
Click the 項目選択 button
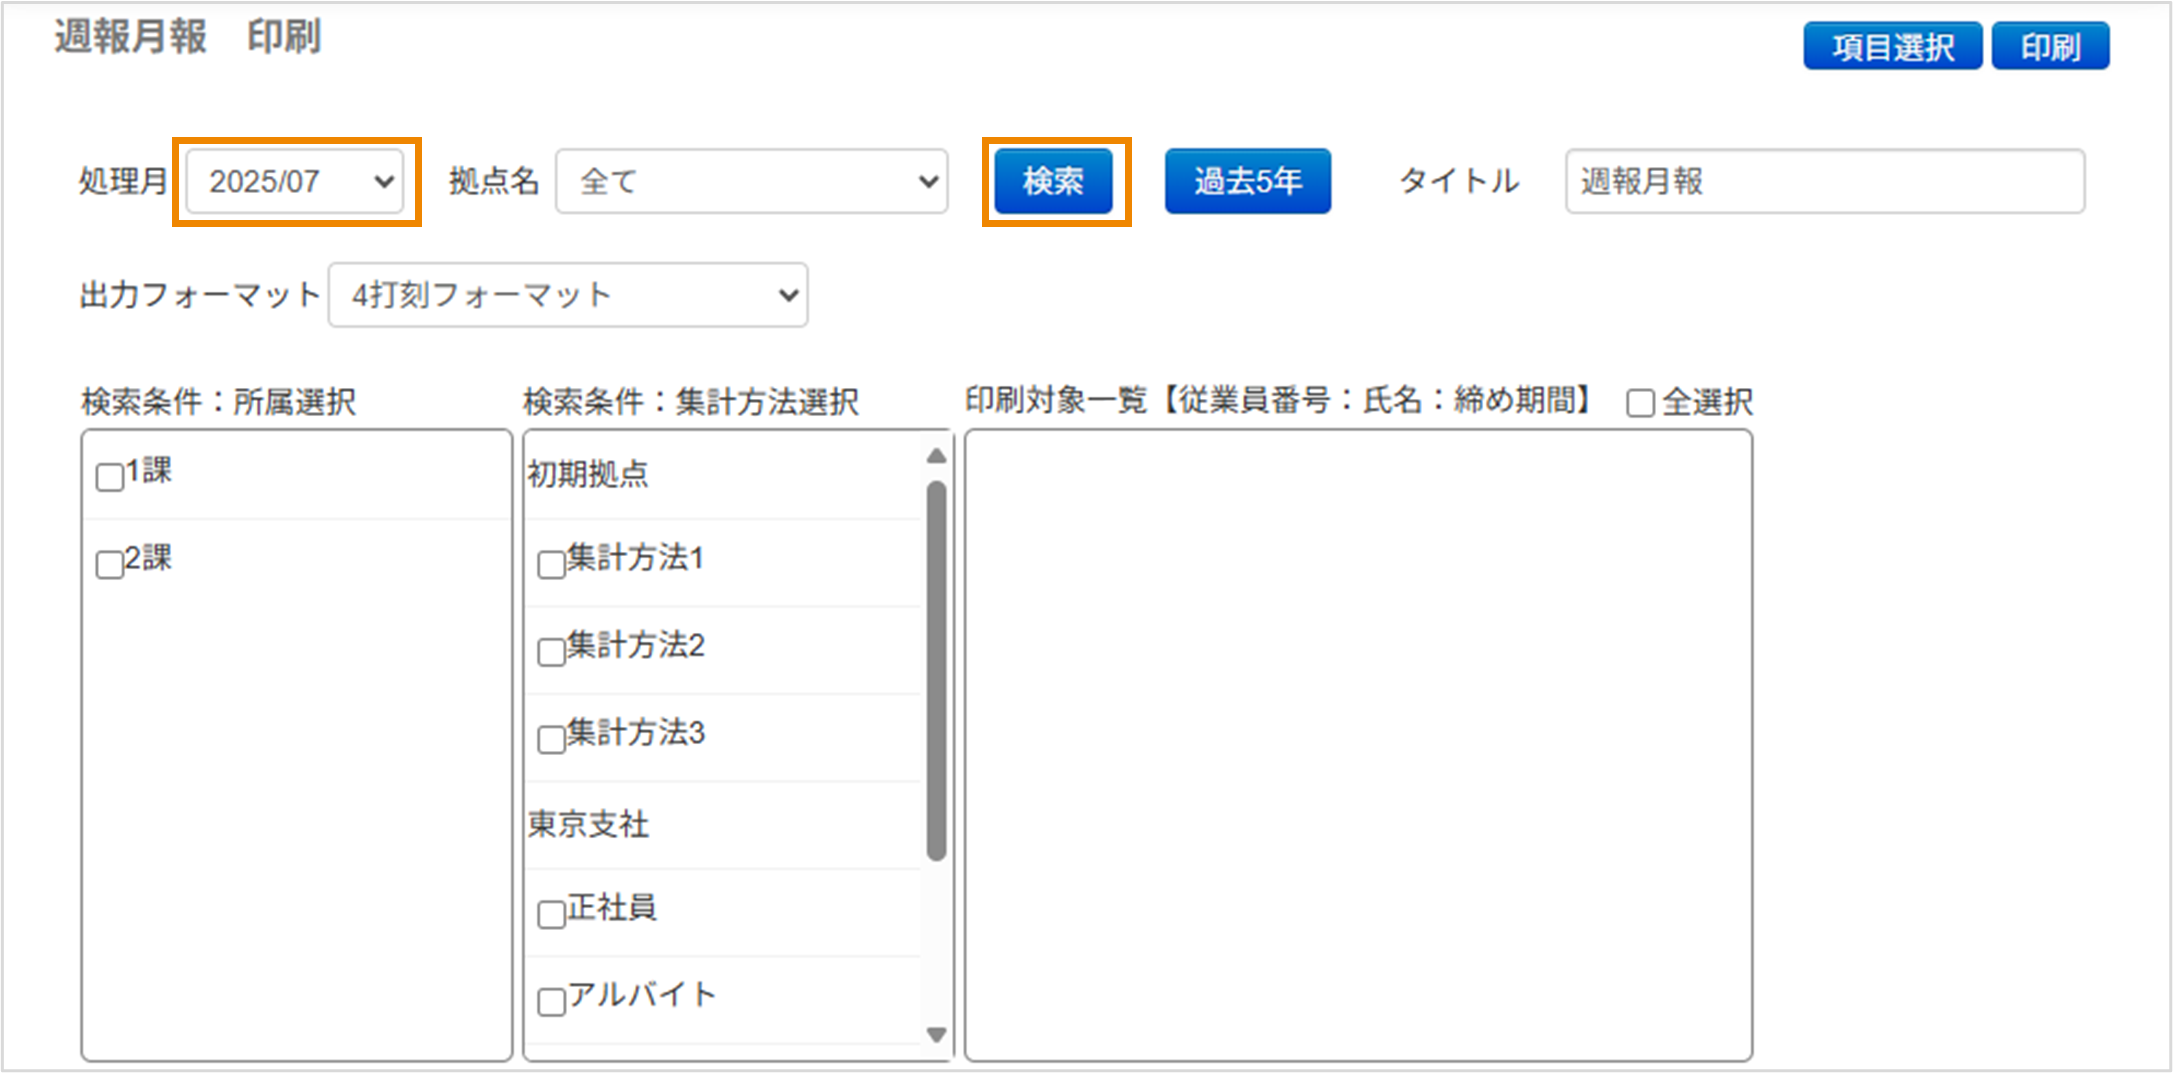tap(1890, 44)
